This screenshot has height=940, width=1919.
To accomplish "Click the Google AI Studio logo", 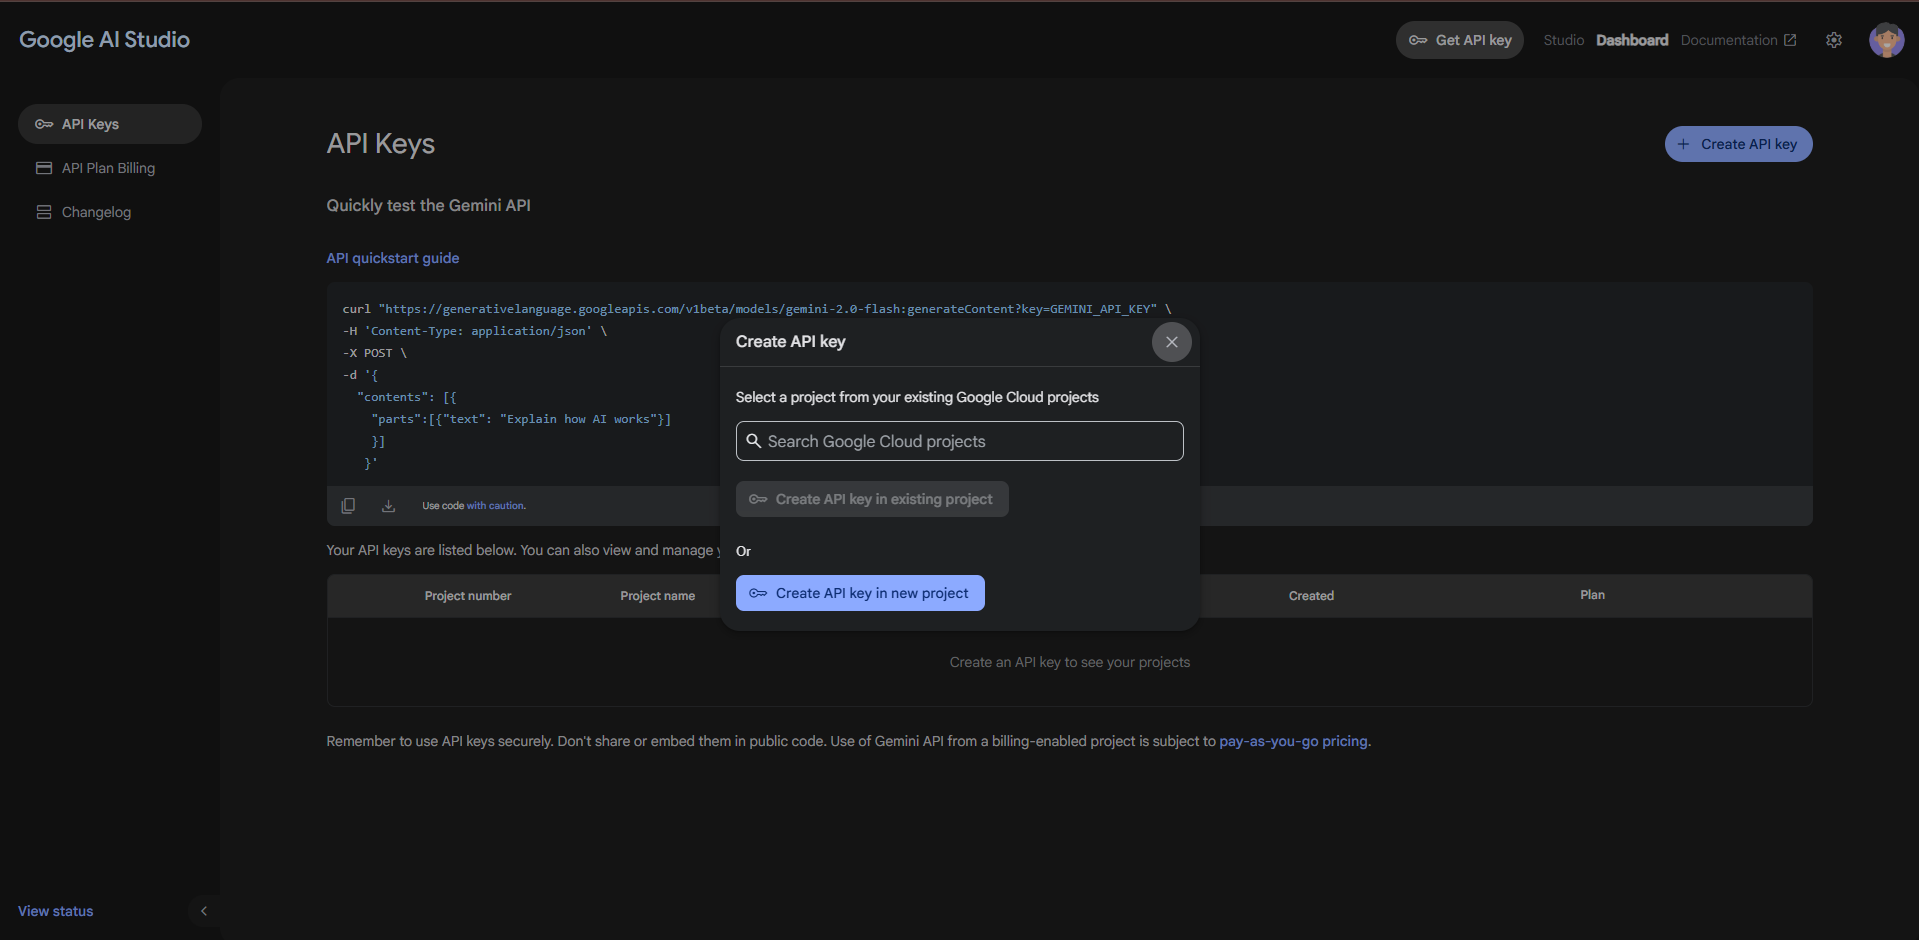I will (x=105, y=40).
